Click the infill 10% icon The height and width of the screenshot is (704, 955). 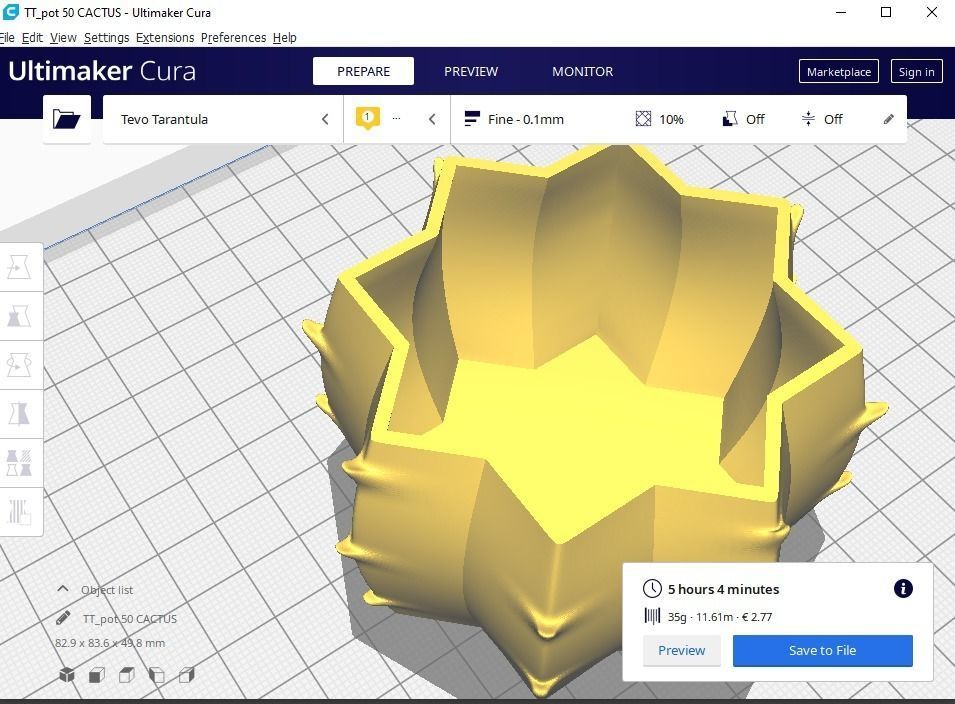click(x=643, y=119)
